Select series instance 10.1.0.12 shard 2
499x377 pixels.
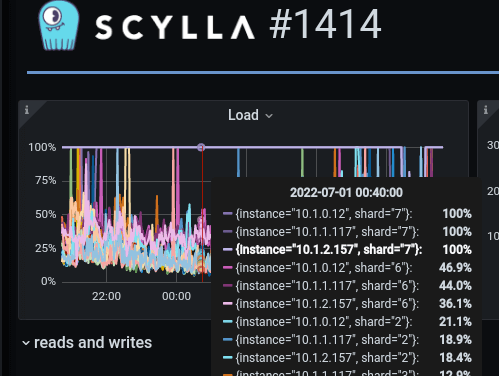(x=324, y=322)
